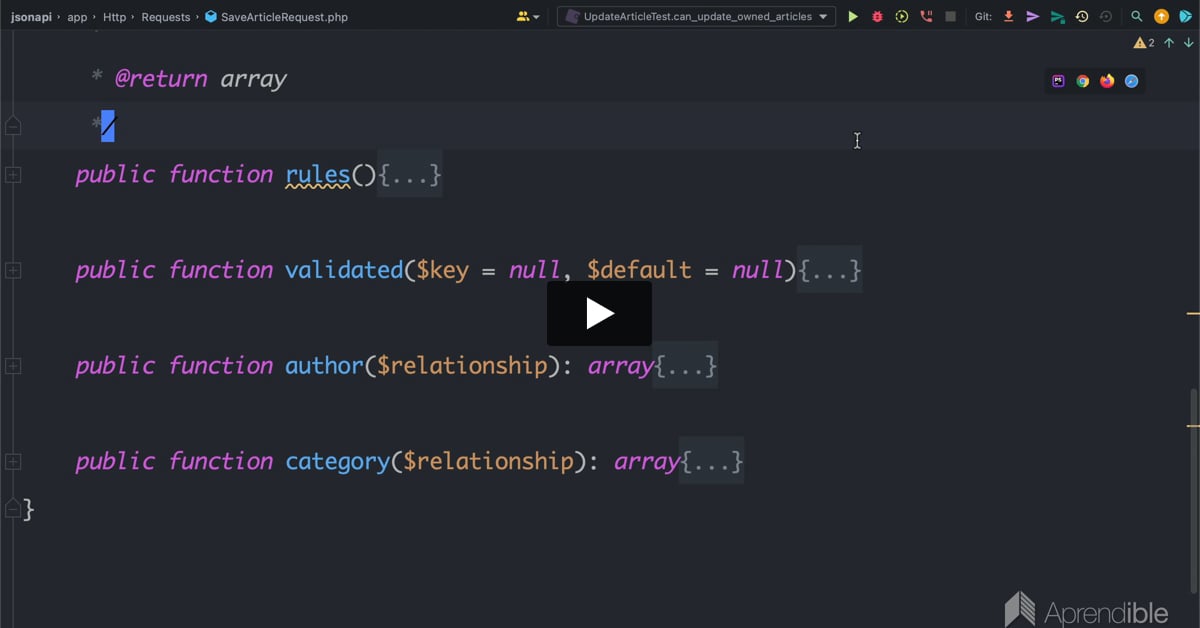Commit changes using purple arrow Git icon

pos(1032,17)
